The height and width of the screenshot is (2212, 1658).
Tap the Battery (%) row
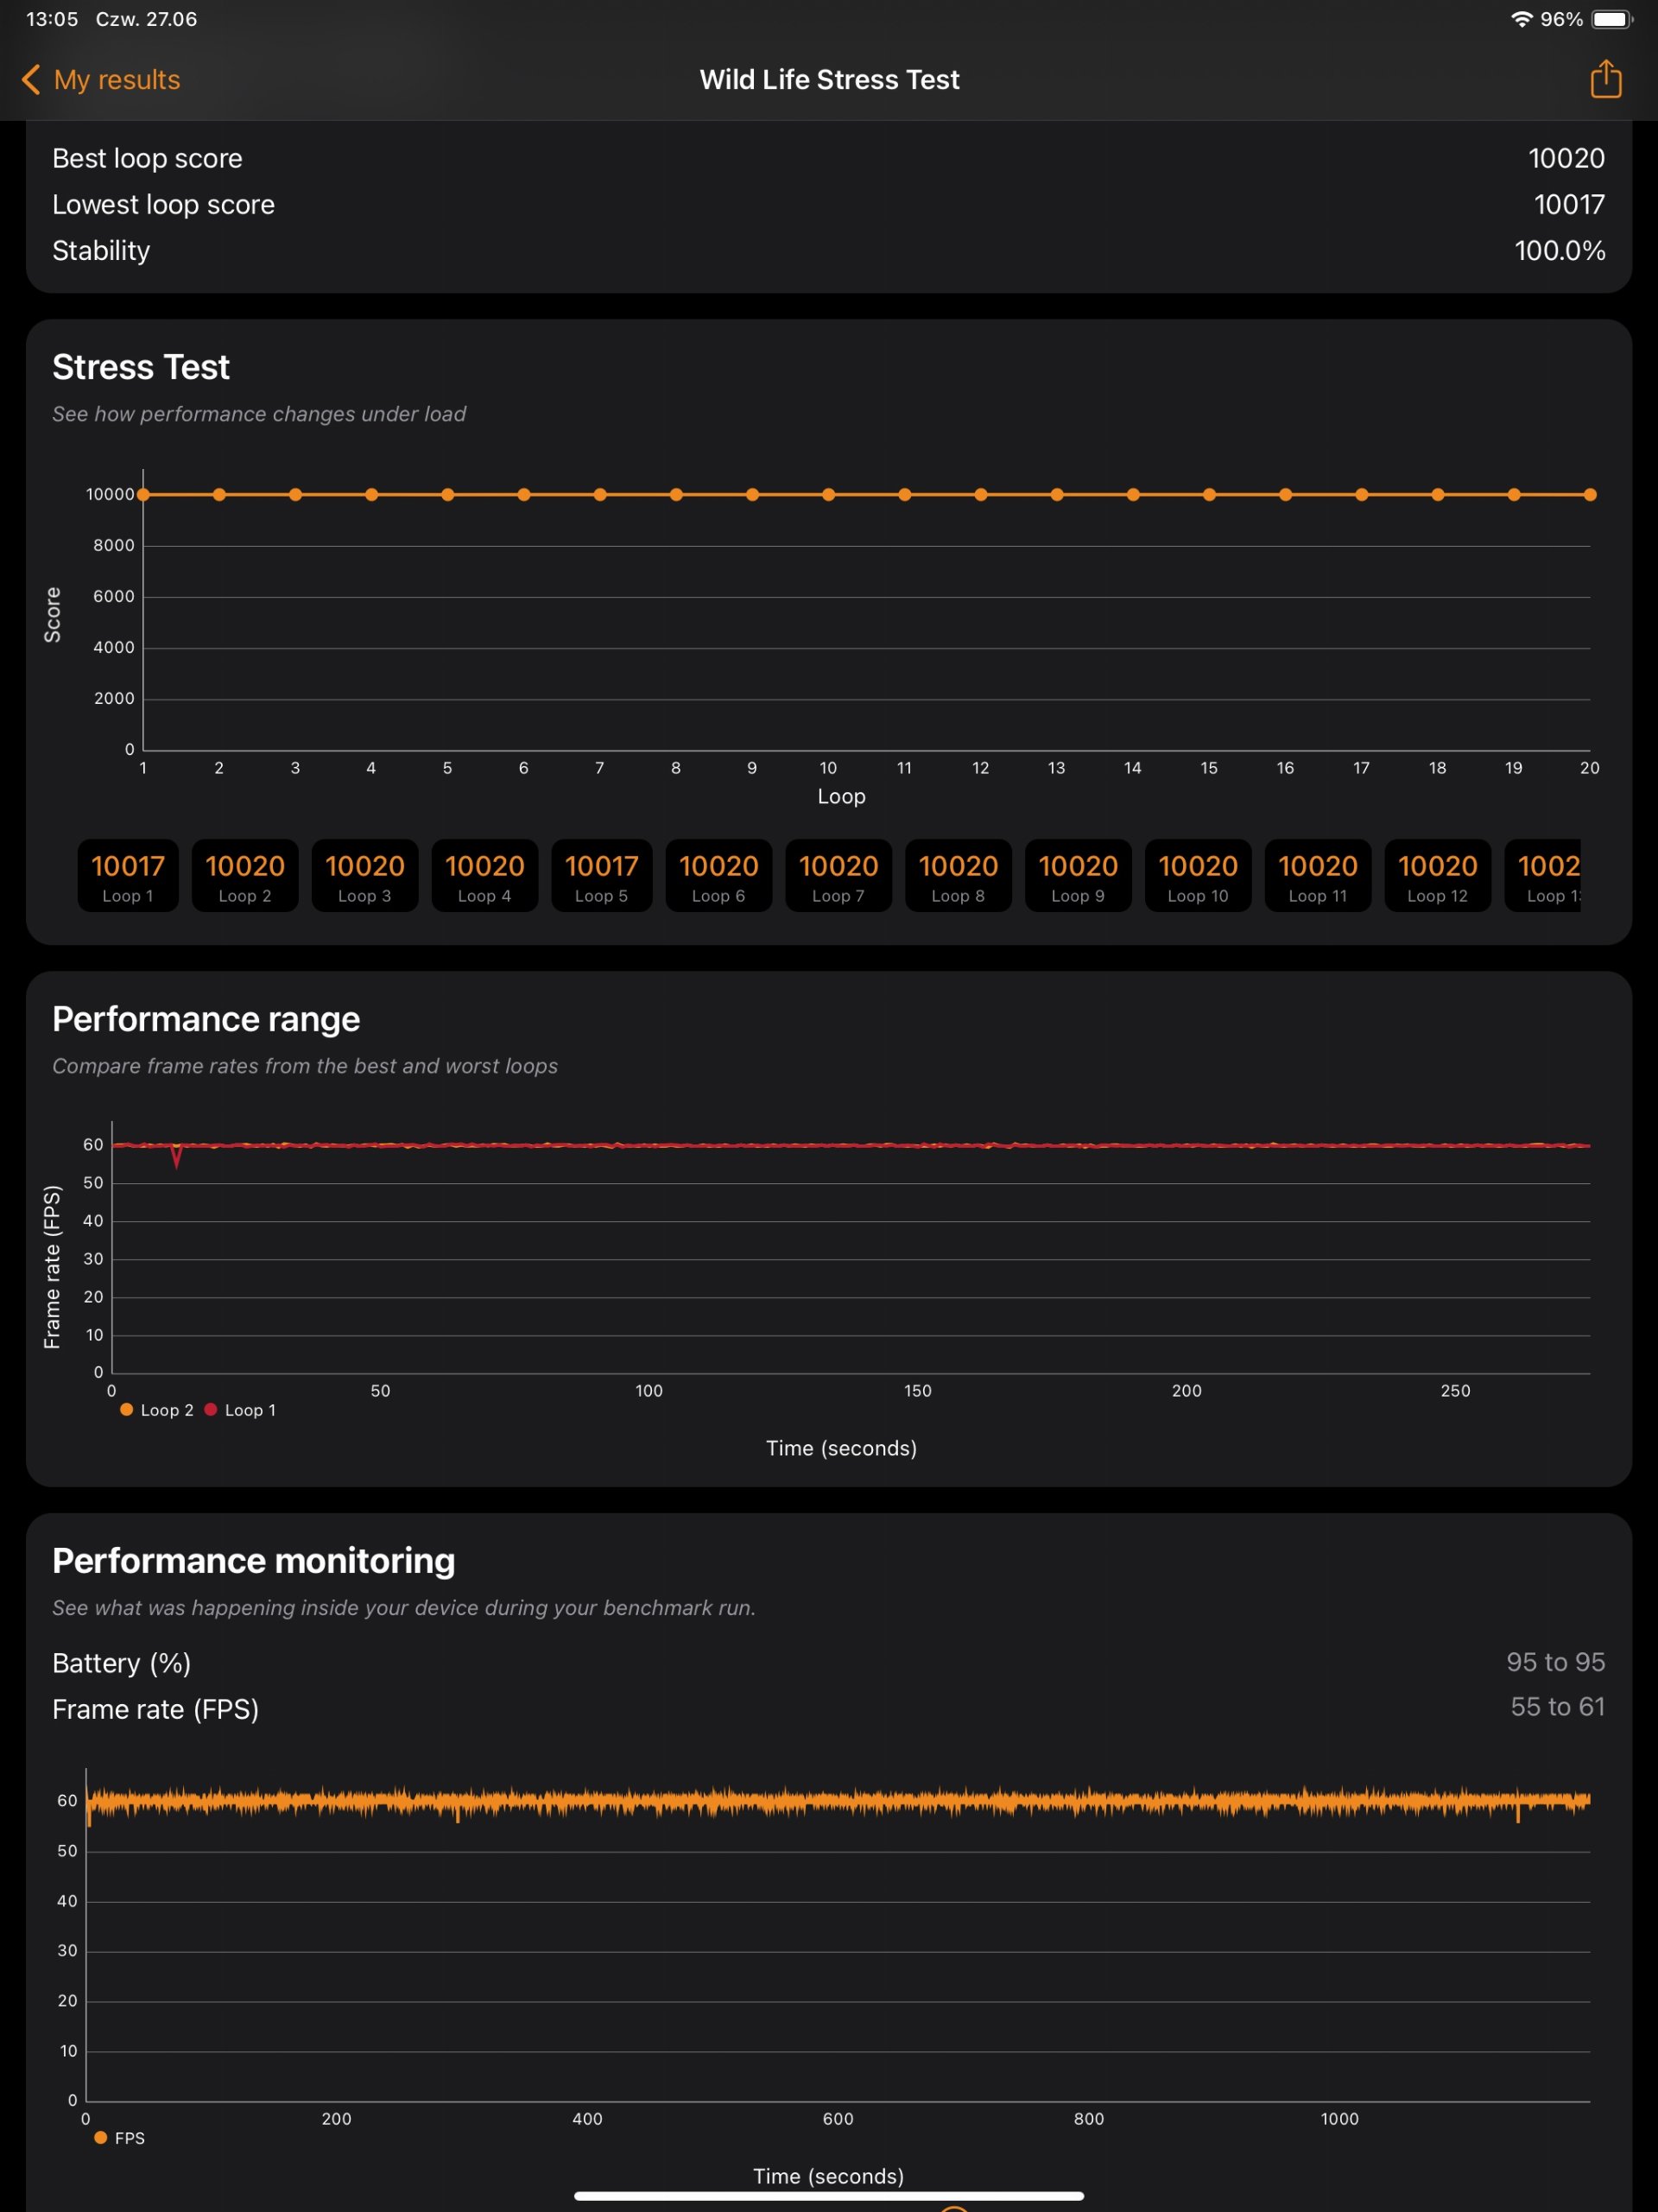point(829,1662)
